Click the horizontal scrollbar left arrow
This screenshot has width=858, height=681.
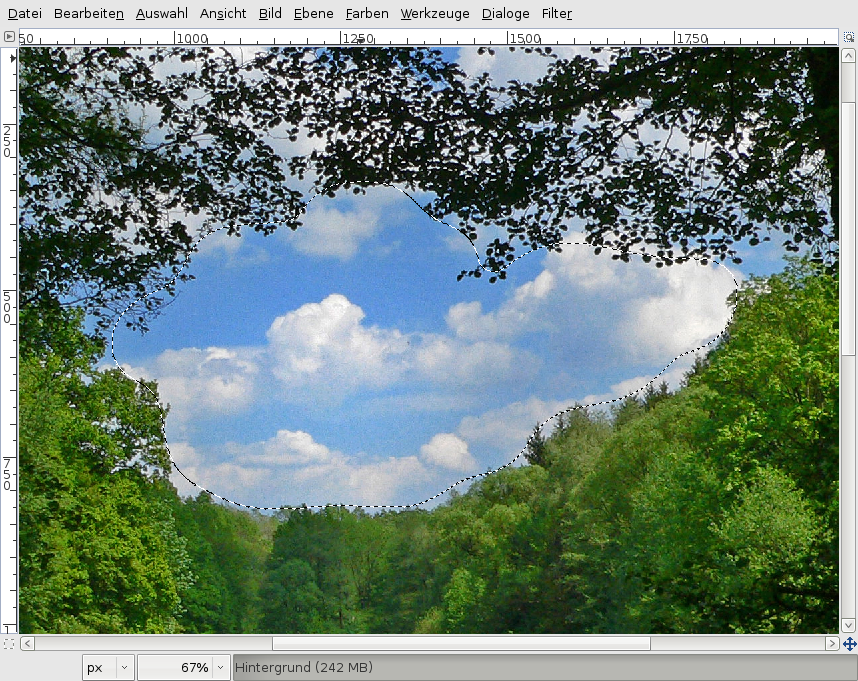(x=27, y=643)
